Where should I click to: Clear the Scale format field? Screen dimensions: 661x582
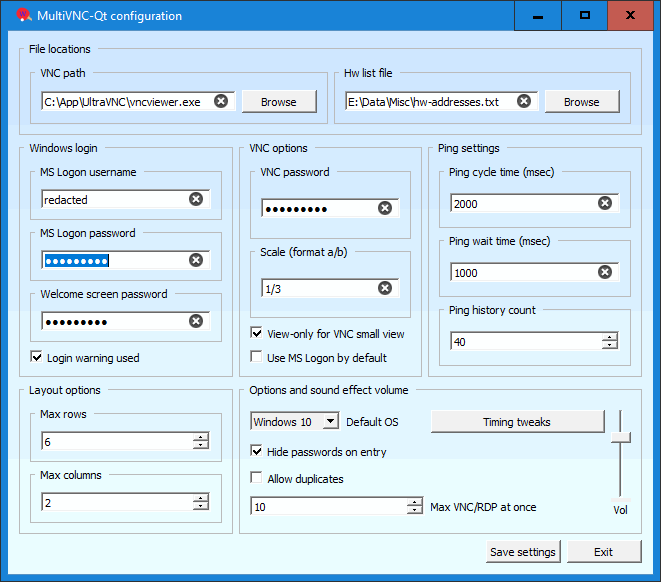[x=385, y=288]
